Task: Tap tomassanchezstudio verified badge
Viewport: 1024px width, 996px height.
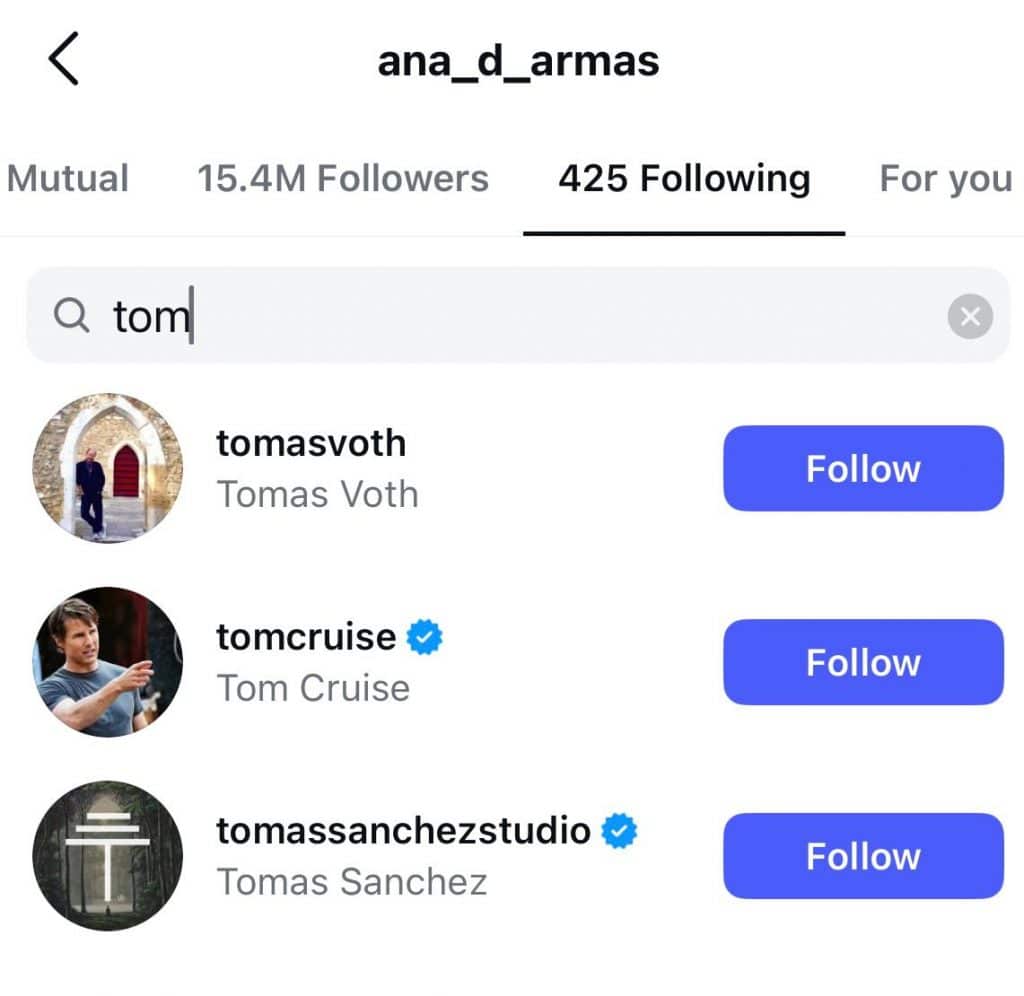Action: (620, 830)
